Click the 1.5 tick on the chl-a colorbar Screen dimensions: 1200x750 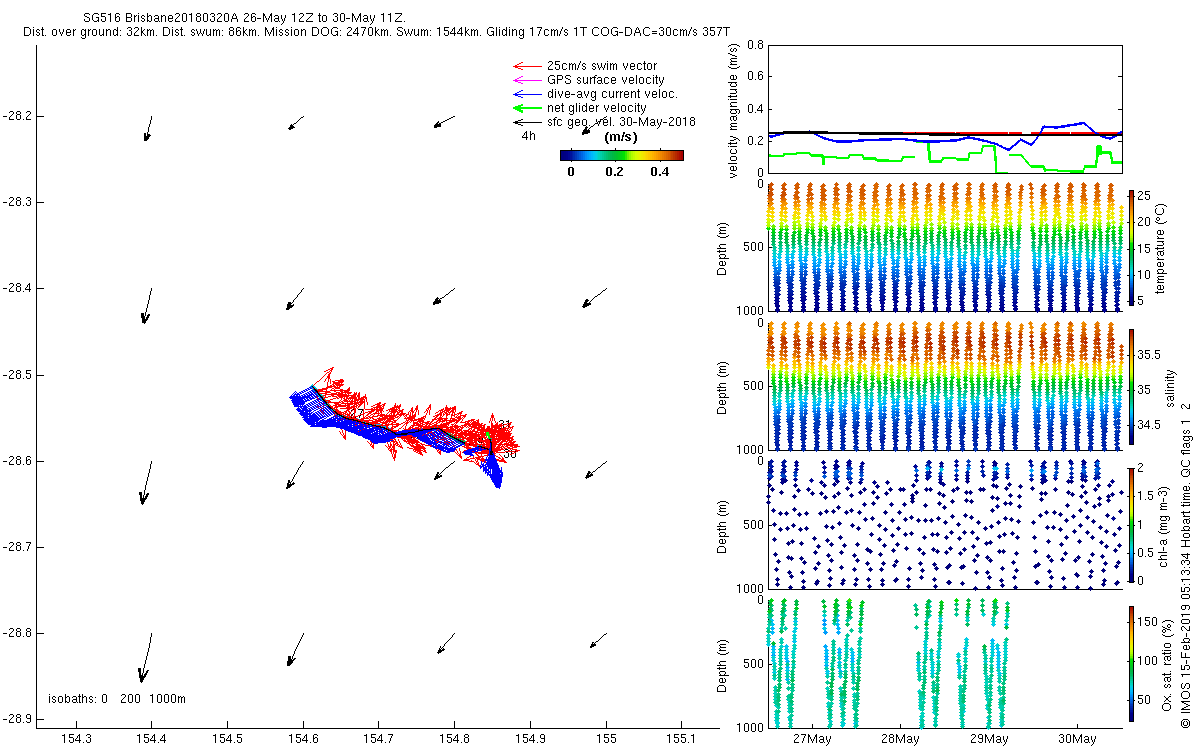click(x=1146, y=495)
